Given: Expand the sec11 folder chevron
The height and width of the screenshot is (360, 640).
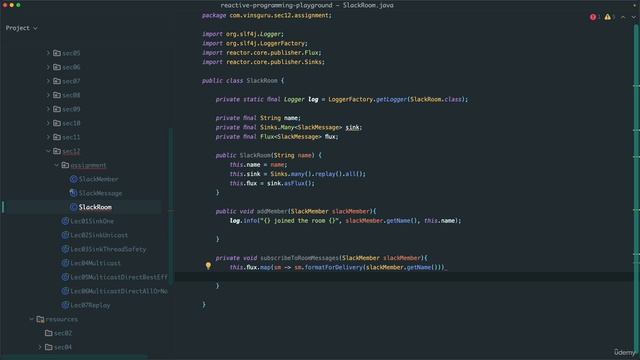Looking at the screenshot, I should (x=48, y=137).
